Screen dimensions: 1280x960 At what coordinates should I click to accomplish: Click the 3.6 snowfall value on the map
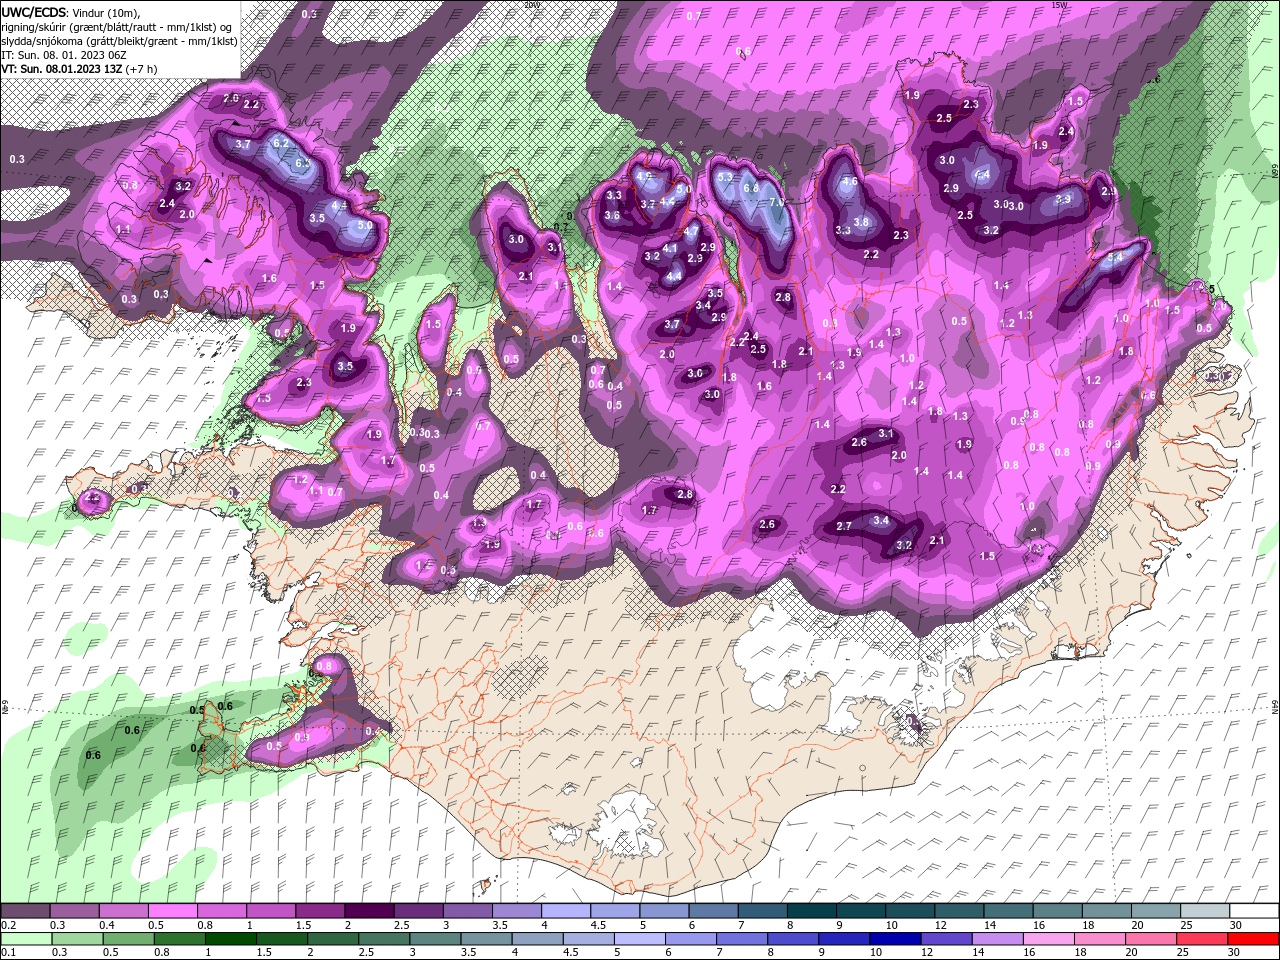pyautogui.click(x=612, y=215)
